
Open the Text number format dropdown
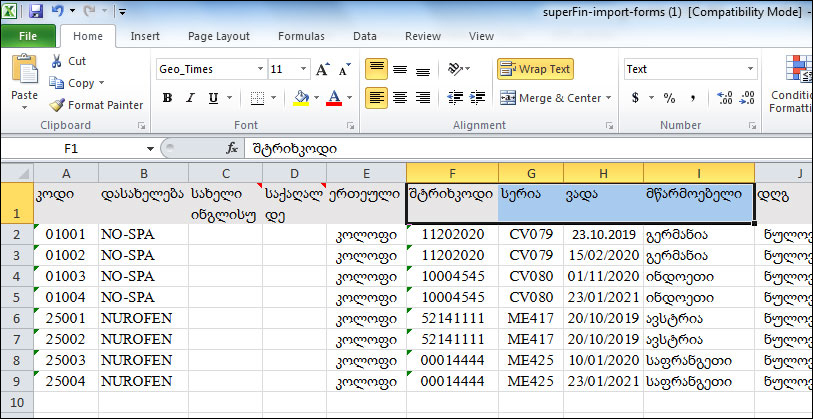(x=750, y=69)
